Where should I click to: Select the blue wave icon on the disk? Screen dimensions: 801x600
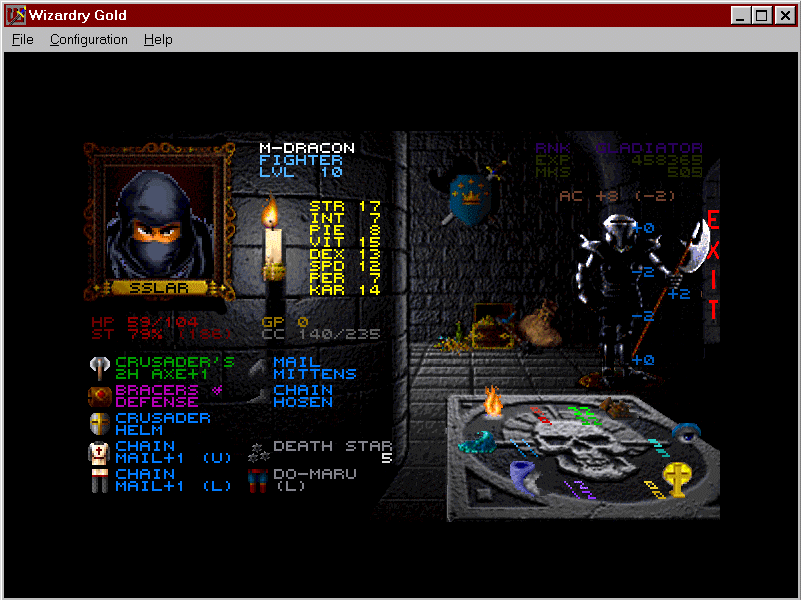click(478, 443)
